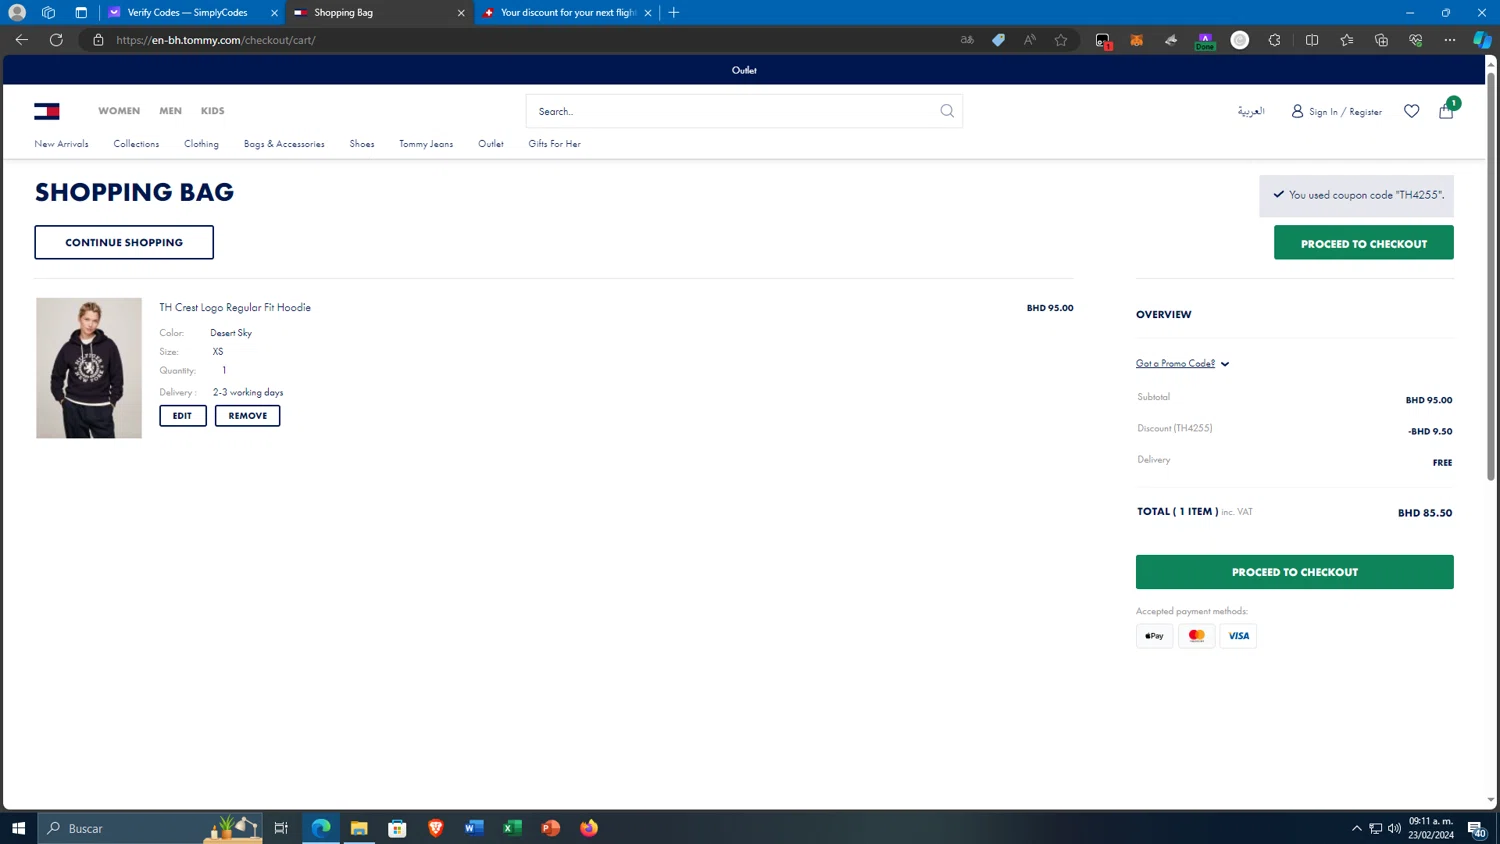The height and width of the screenshot is (844, 1500).
Task: Click EDIT for the hoodie item
Action: [x=182, y=416]
